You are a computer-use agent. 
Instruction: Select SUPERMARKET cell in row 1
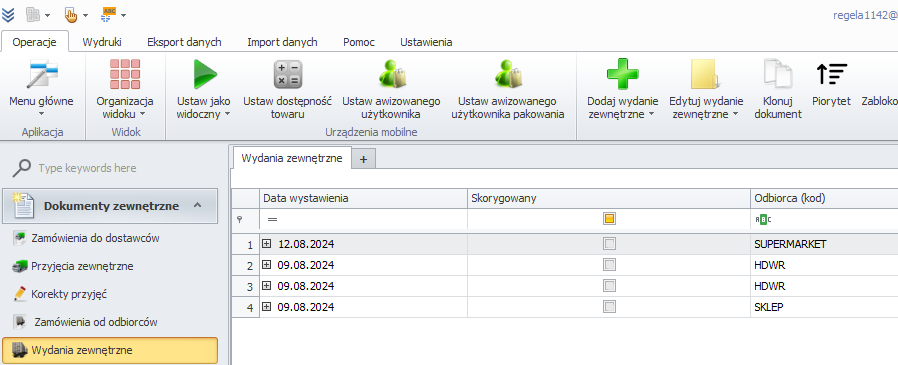tap(825, 244)
